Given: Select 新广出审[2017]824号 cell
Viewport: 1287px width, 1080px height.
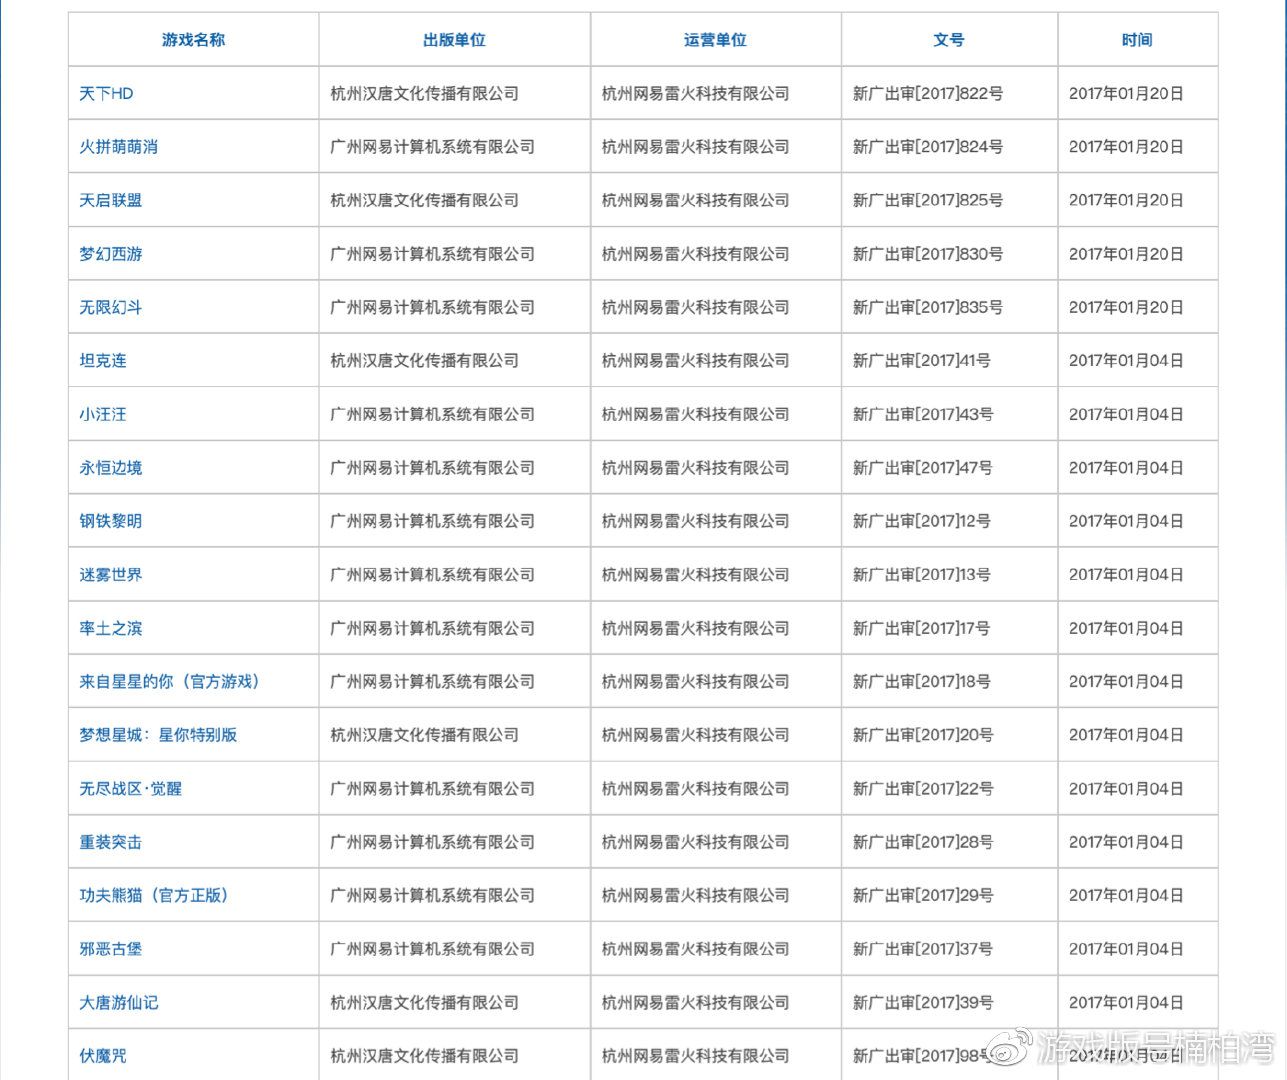Looking at the screenshot, I should (949, 147).
